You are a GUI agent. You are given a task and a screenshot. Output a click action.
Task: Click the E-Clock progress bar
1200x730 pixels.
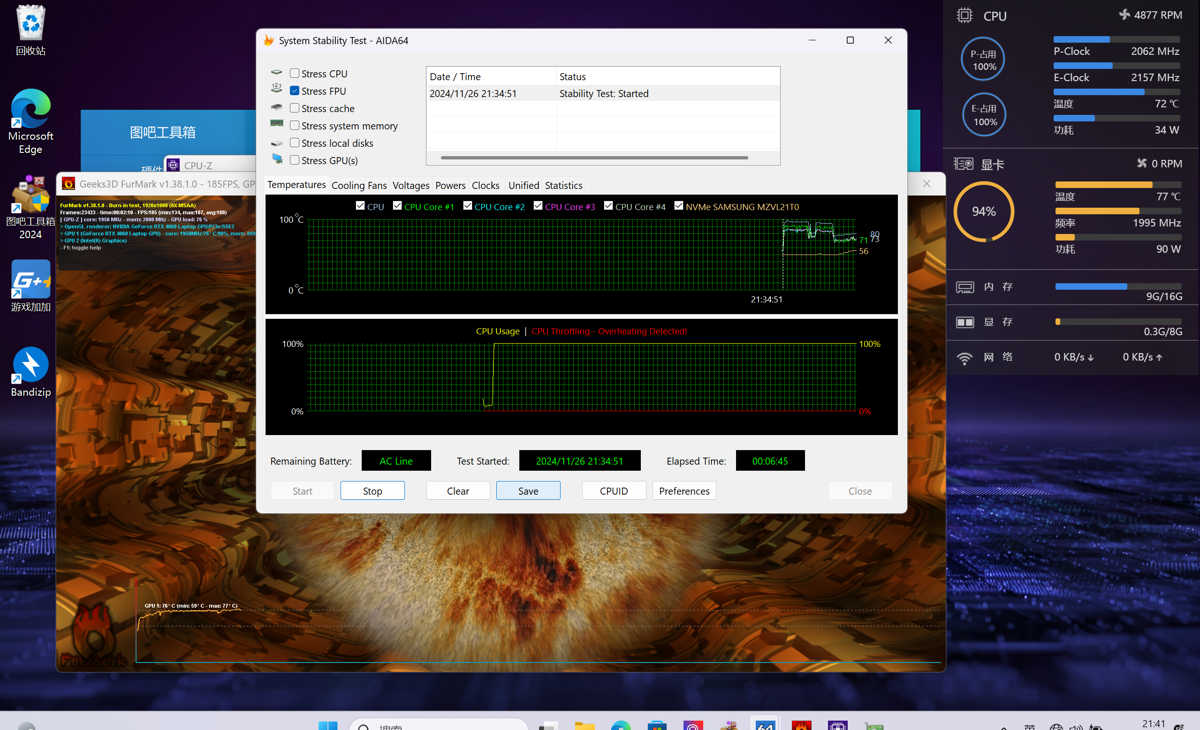point(1117,65)
